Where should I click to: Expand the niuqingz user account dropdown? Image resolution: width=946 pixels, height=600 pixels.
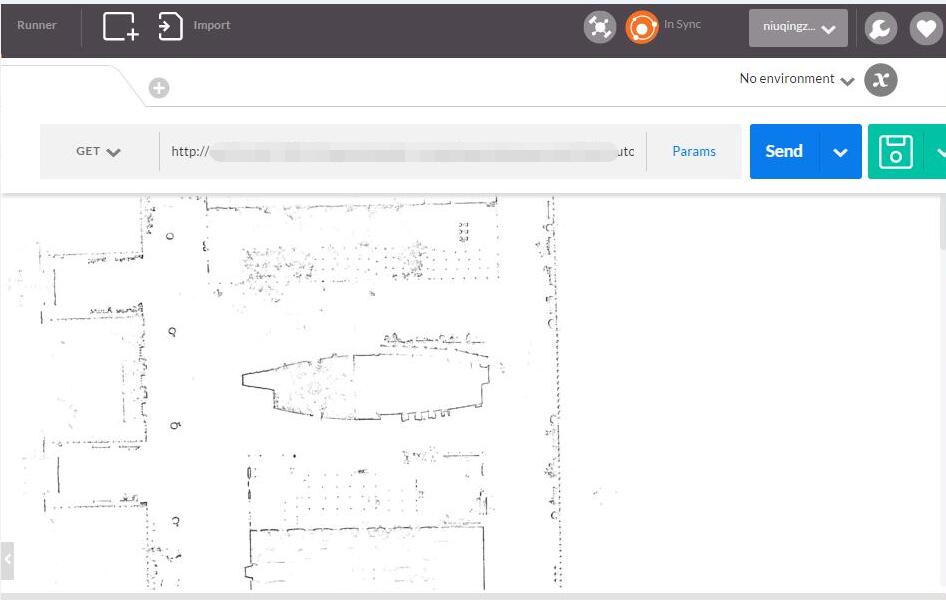coord(798,29)
